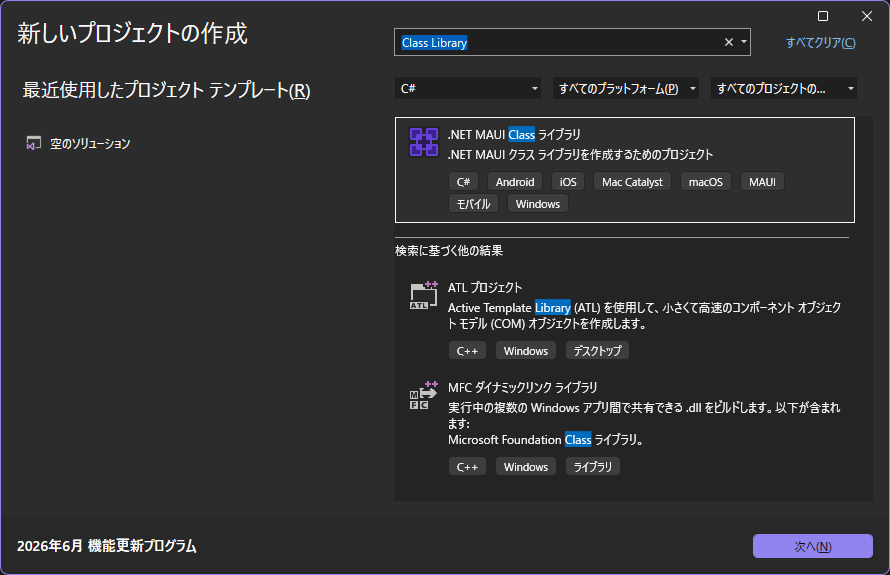Click the Microsoft Foundation Class ライブラリ text
The image size is (890, 575).
tap(545, 440)
